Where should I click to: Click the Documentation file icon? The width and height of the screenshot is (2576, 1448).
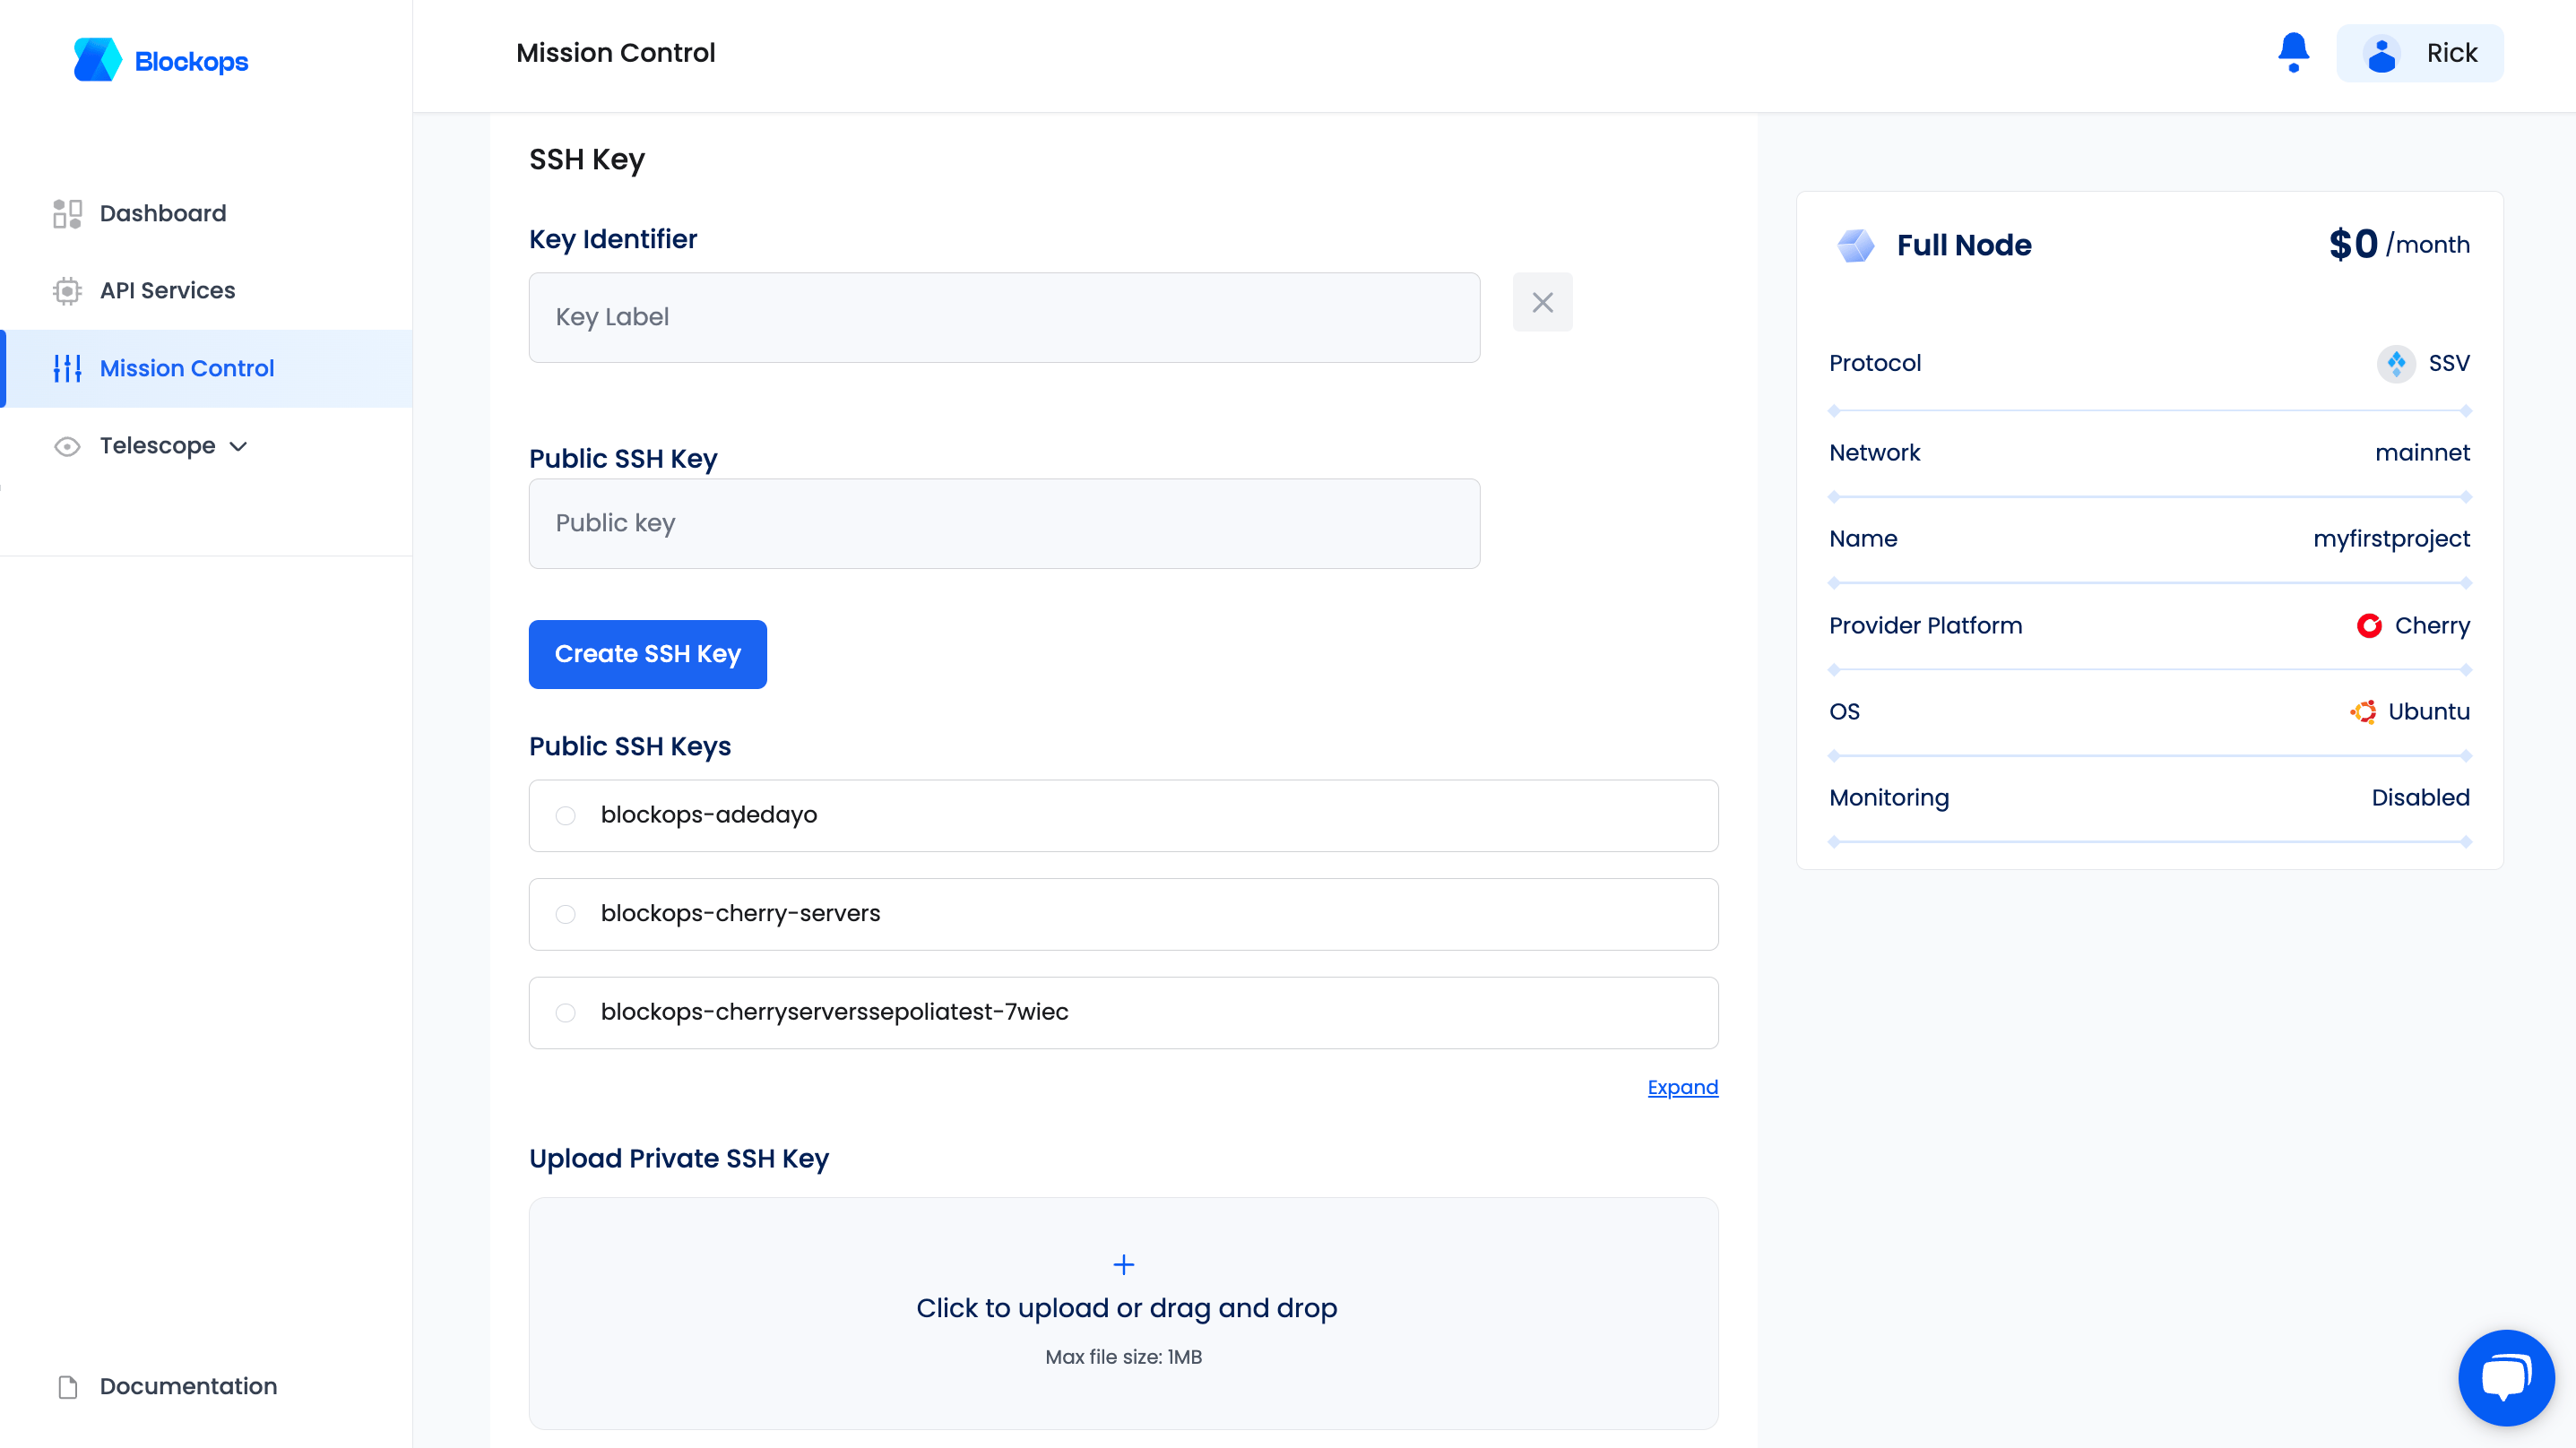68,1387
